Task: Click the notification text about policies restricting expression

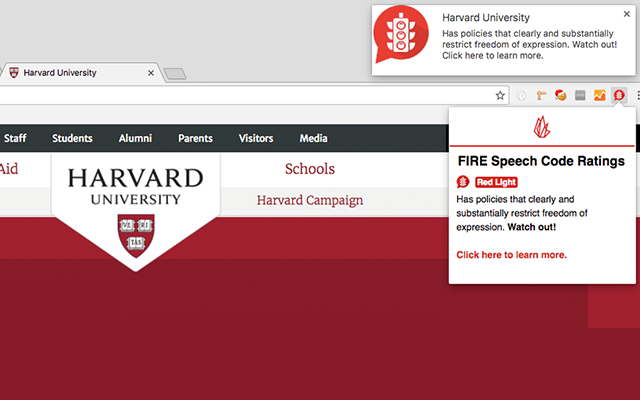Action: click(530, 44)
